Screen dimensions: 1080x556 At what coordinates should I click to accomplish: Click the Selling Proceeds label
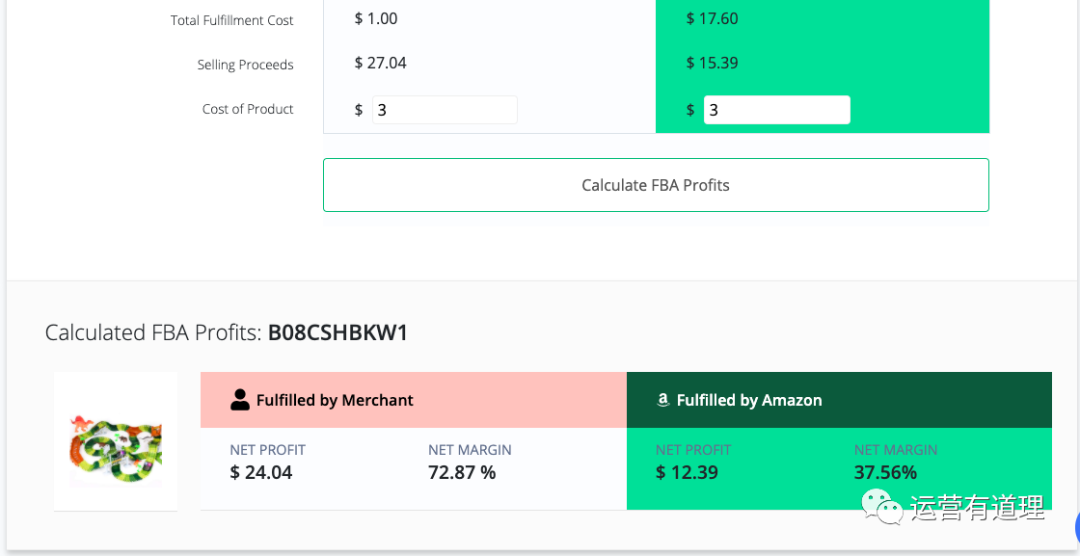pos(245,65)
